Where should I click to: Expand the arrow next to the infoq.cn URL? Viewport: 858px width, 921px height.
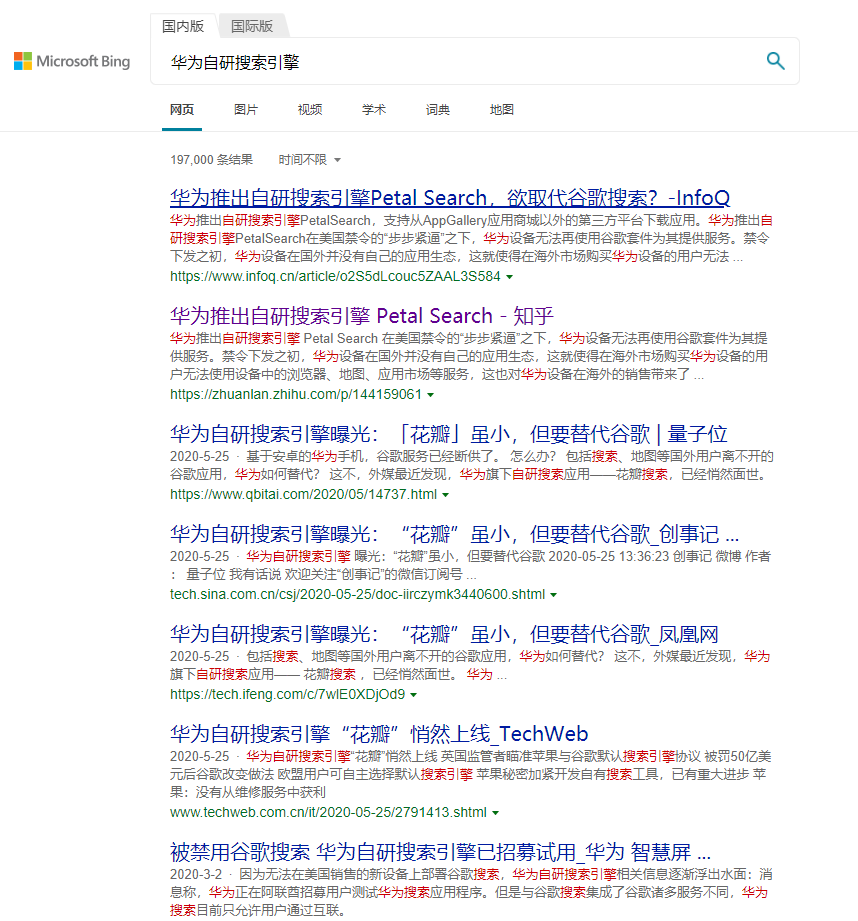(510, 277)
